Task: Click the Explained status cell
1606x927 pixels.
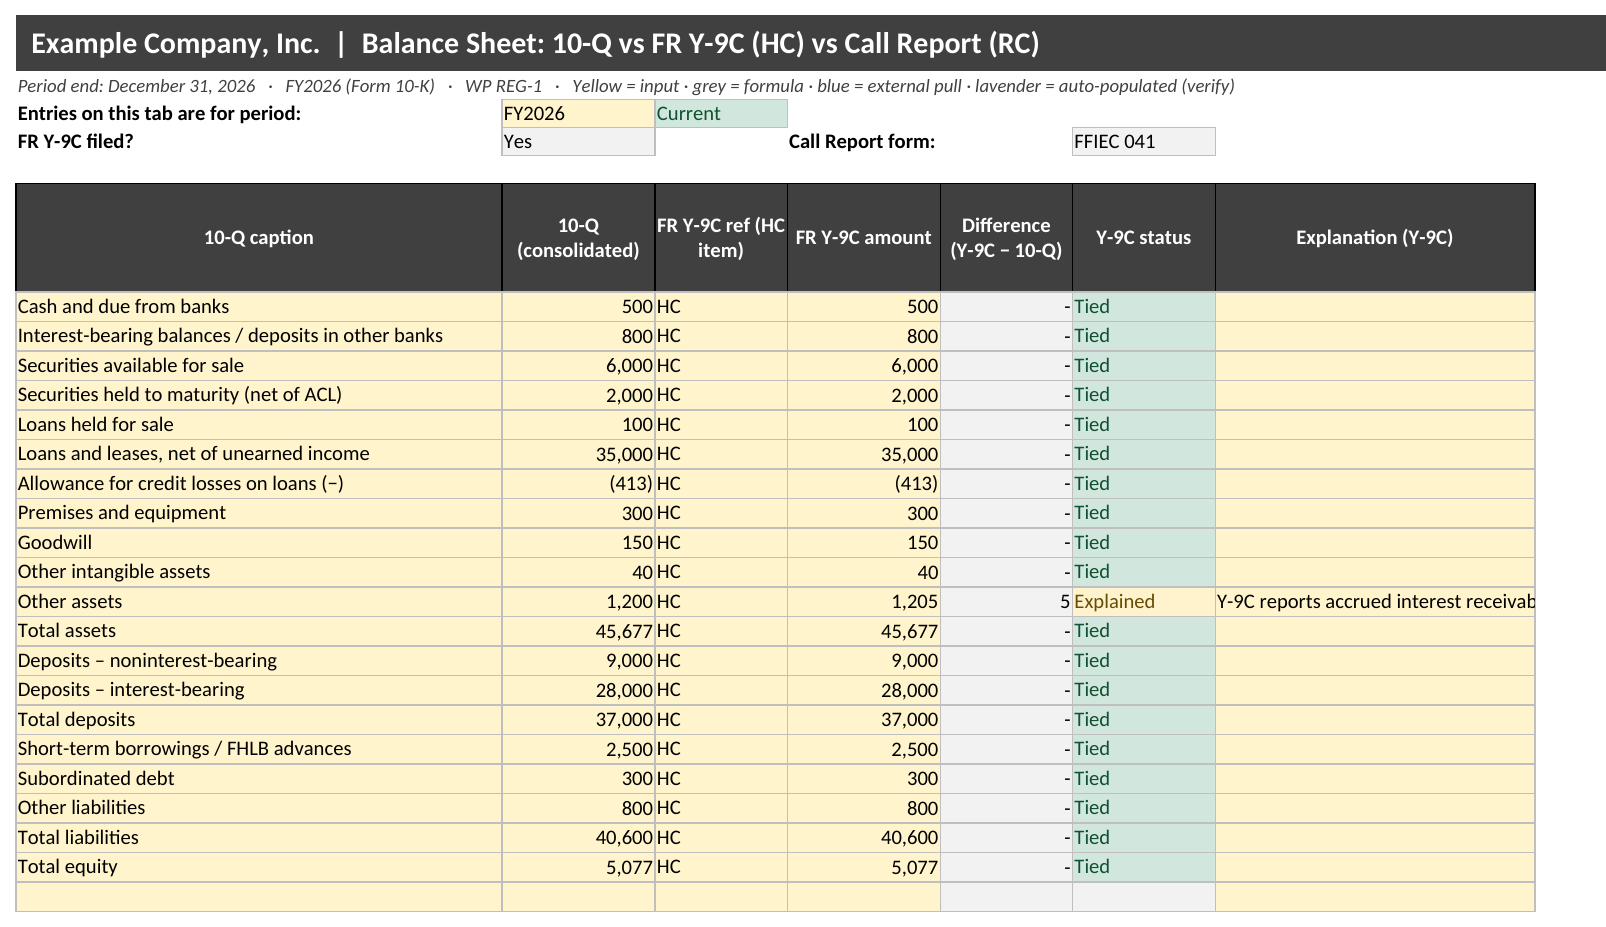Action: [1143, 602]
